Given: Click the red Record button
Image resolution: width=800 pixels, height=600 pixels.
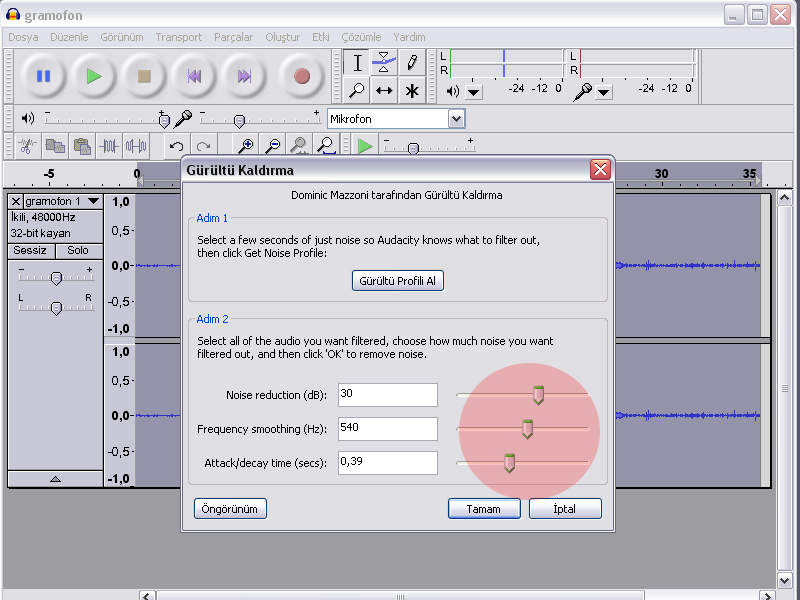Looking at the screenshot, I should point(301,76).
